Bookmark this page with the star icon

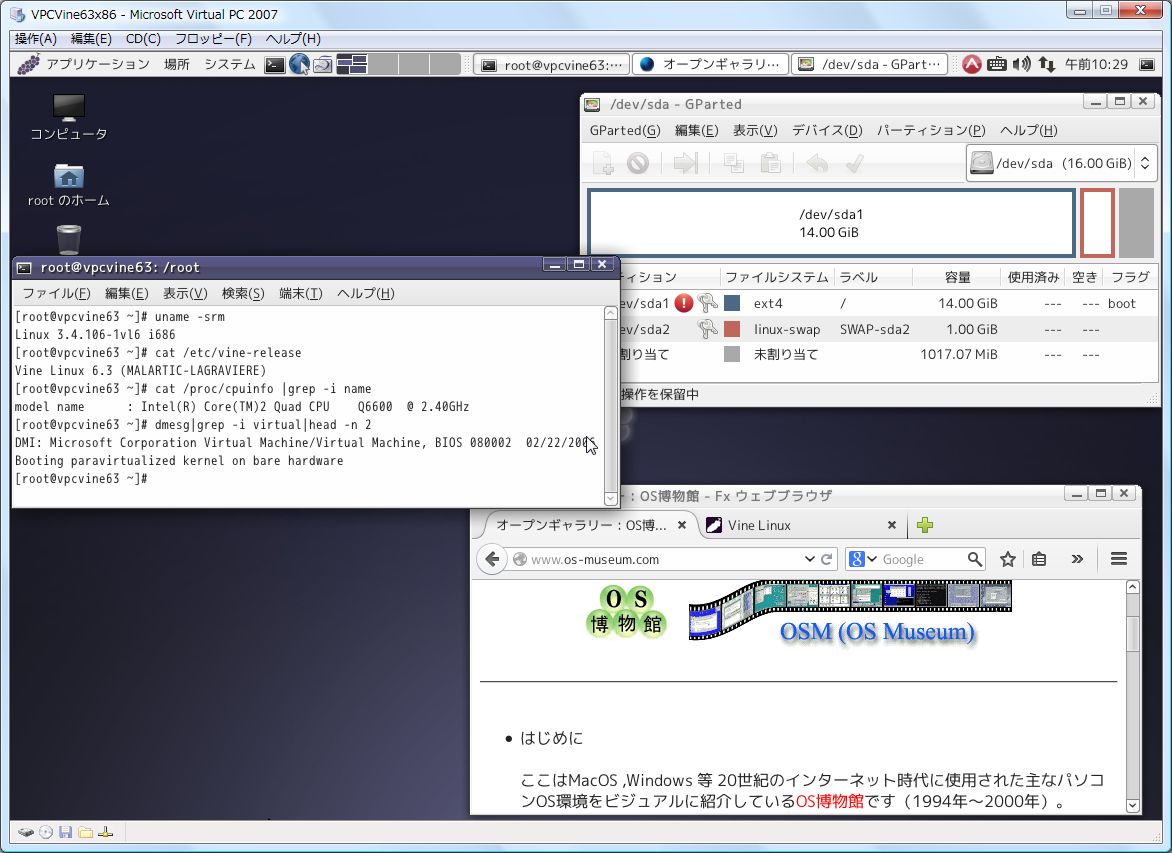(1008, 559)
